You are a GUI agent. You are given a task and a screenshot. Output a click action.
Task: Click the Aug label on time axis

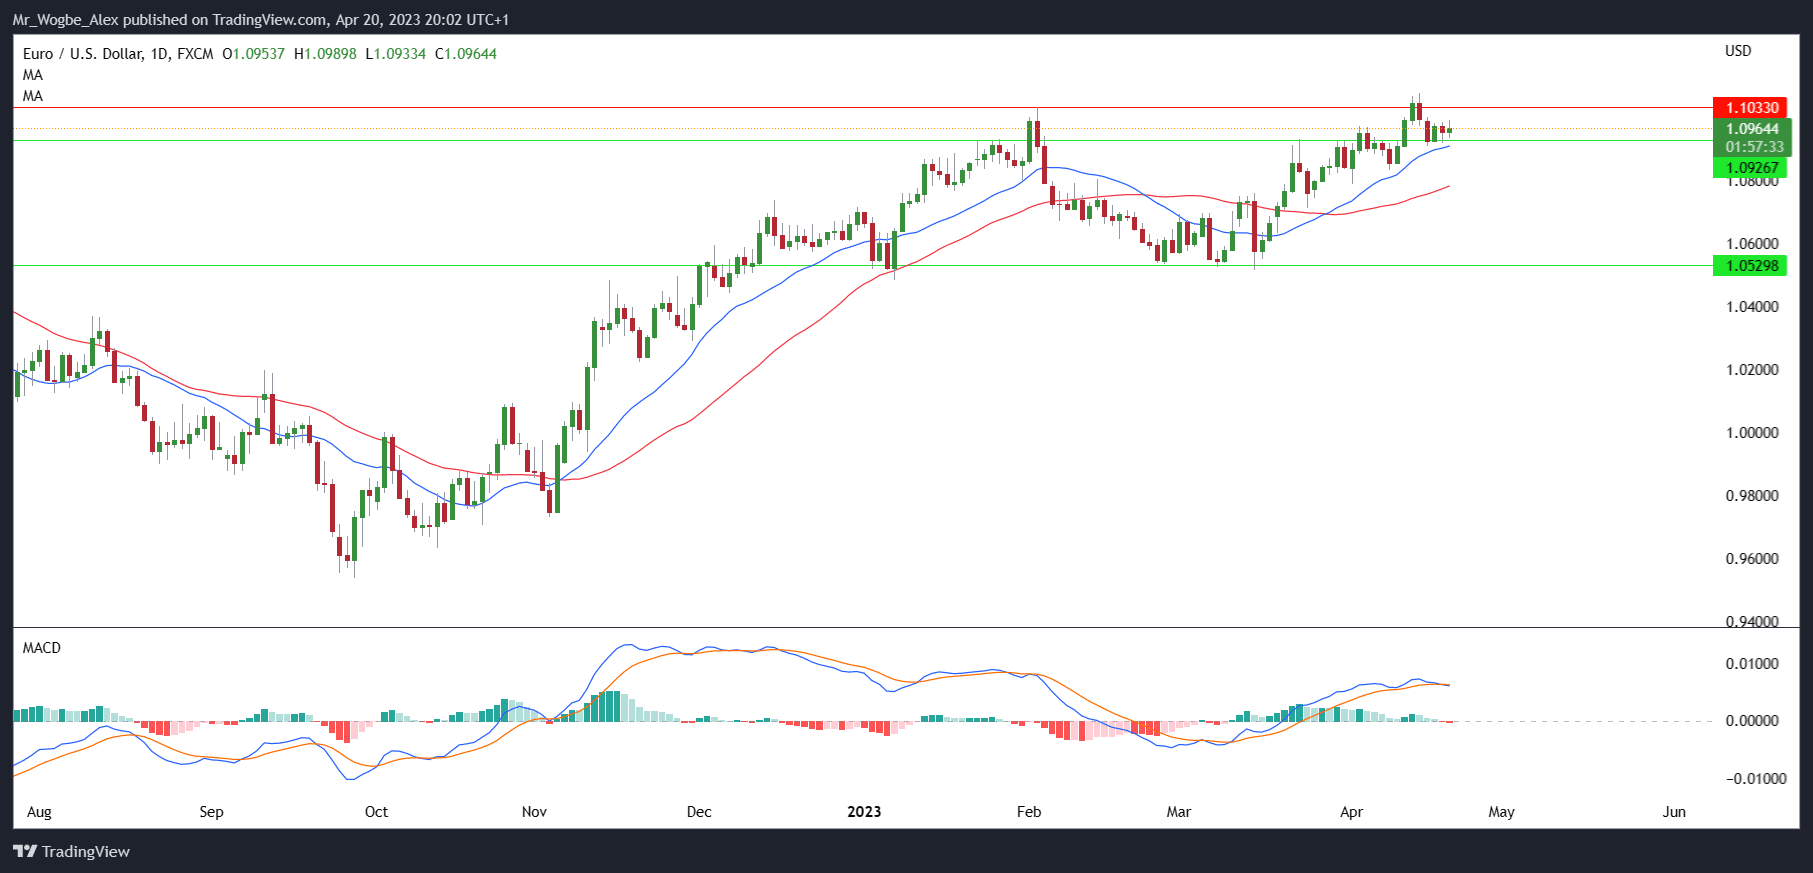coord(39,812)
